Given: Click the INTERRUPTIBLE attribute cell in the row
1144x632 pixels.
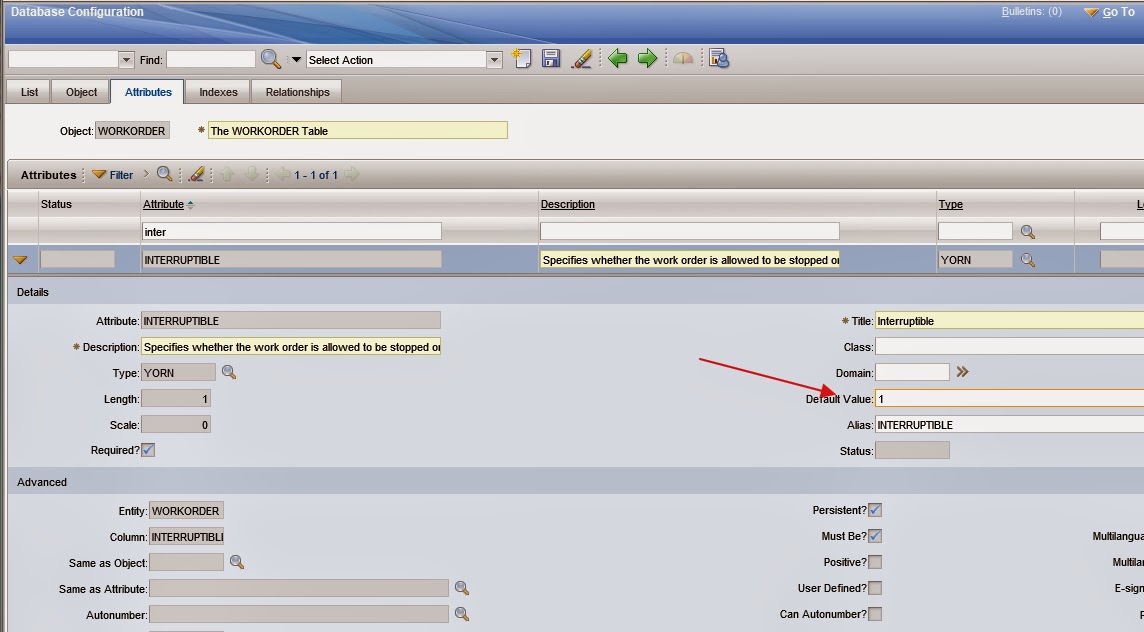Looking at the screenshot, I should click(291, 260).
